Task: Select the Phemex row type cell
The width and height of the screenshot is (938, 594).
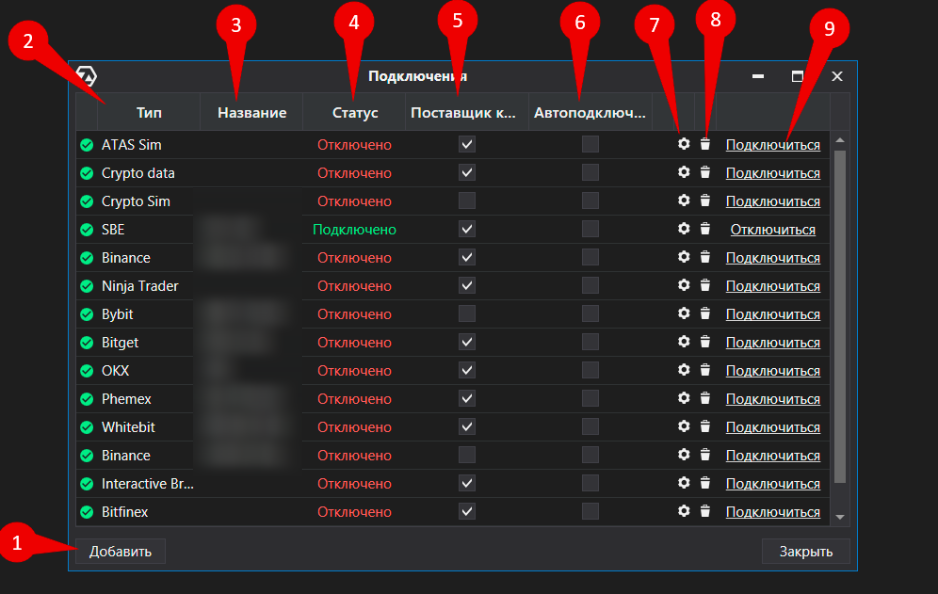Action: (126, 399)
